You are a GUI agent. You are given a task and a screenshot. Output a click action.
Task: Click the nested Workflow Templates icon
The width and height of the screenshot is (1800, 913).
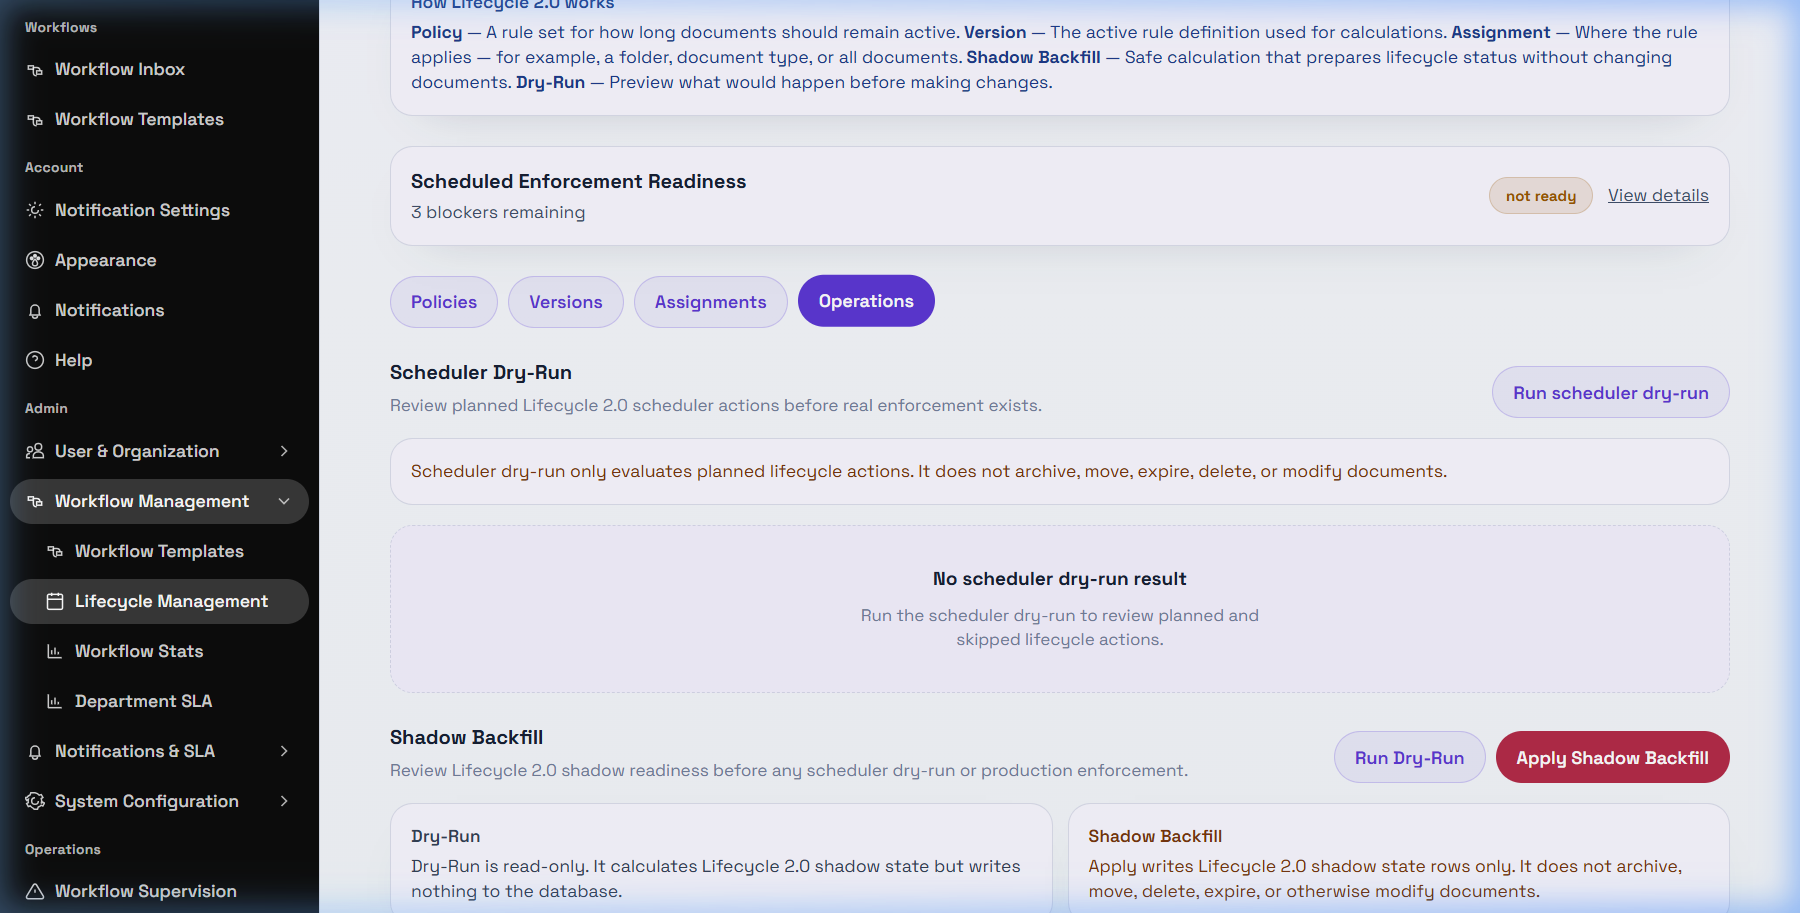[x=55, y=551]
